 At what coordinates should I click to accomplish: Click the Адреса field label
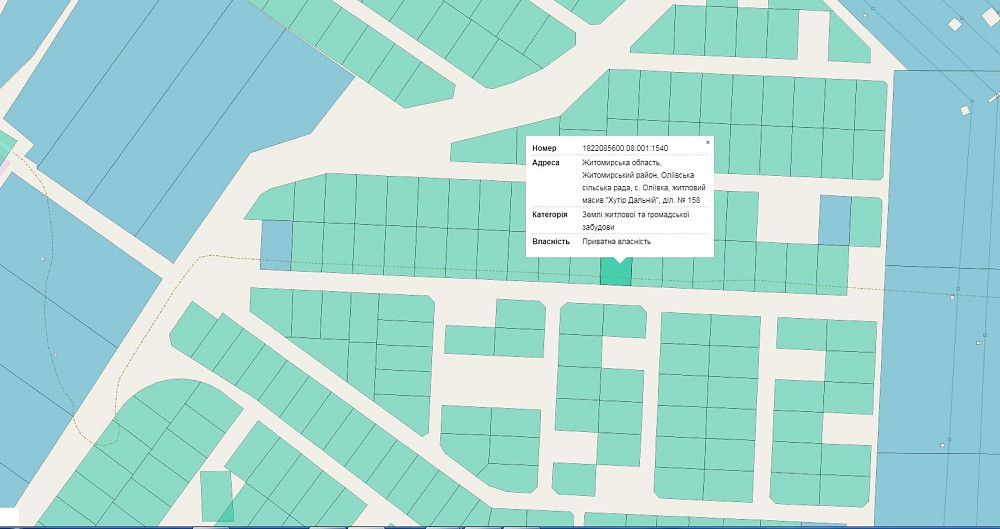pyautogui.click(x=546, y=162)
